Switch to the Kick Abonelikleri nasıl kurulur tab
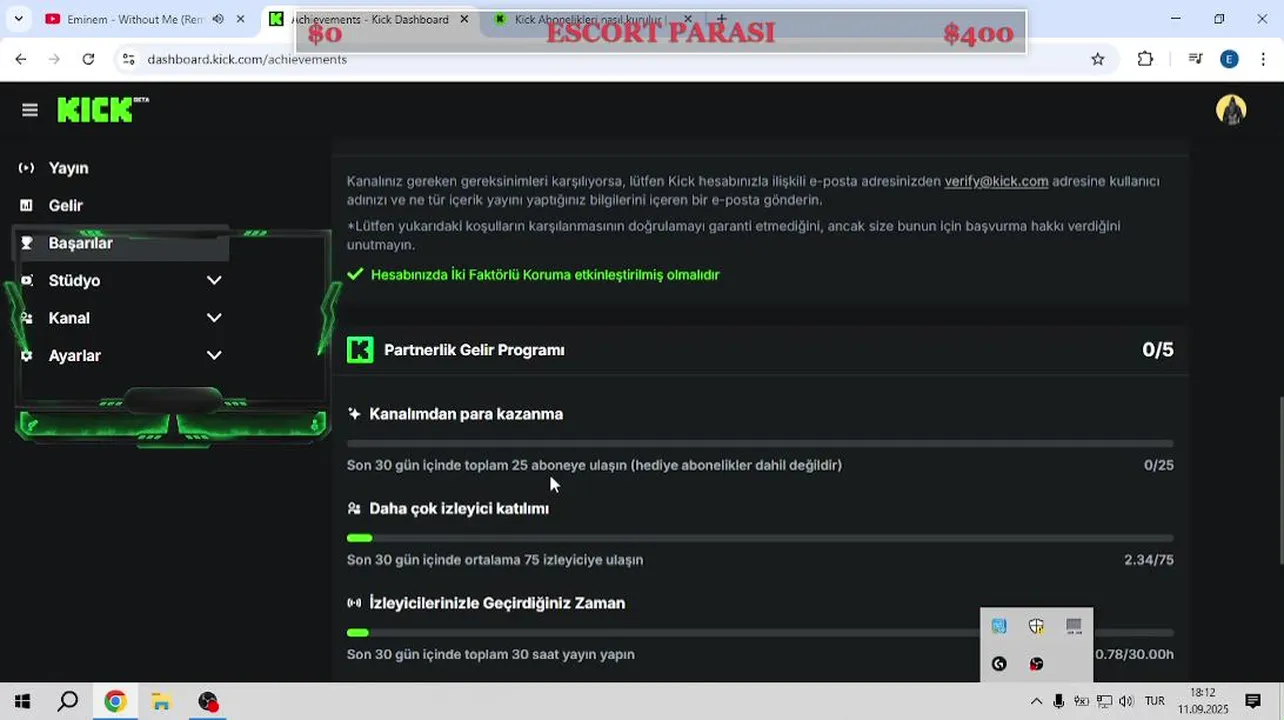This screenshot has width=1284, height=720. coord(590,19)
